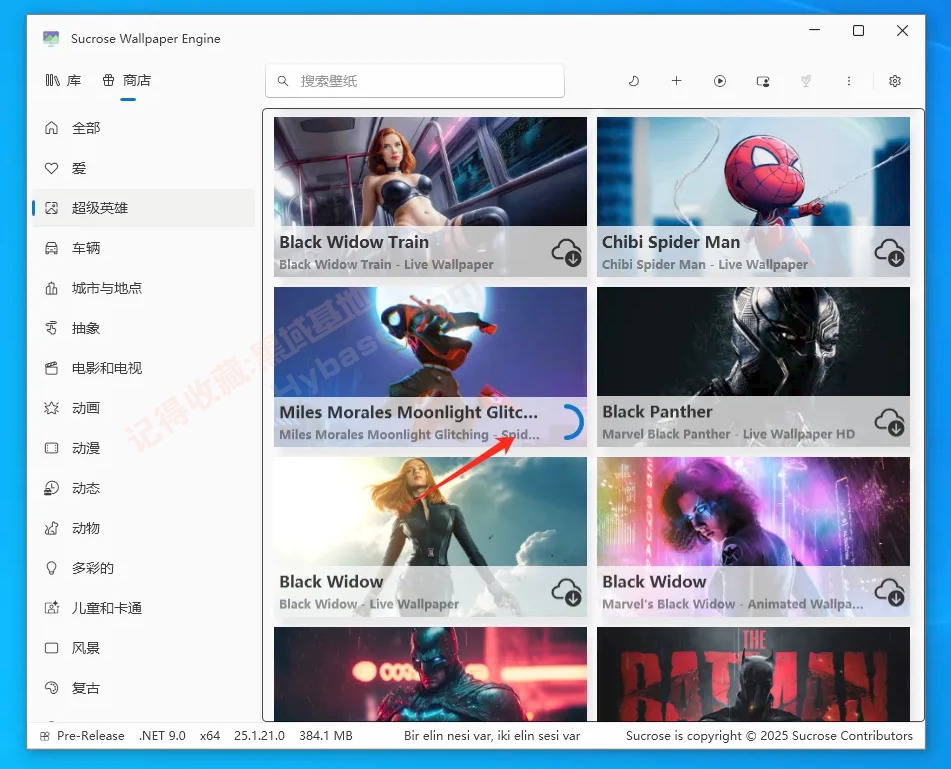This screenshot has height=769, width=951.
Task: Click the plus add wallpaper icon
Action: (x=677, y=81)
